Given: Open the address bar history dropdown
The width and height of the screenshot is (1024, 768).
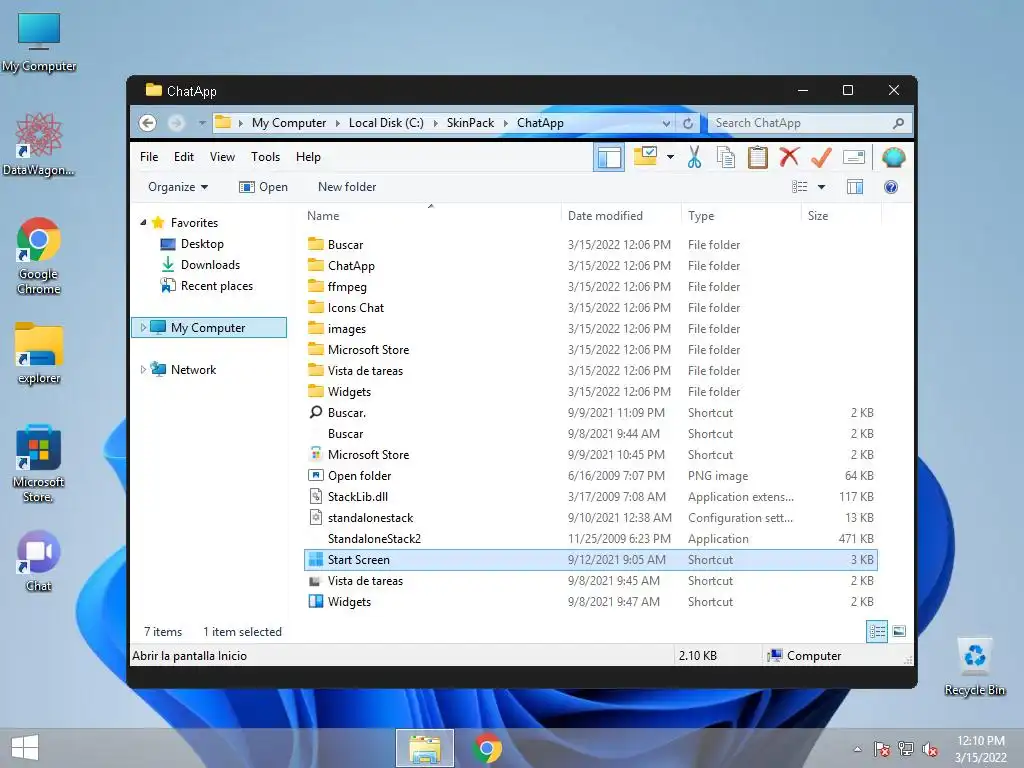Looking at the screenshot, I should tap(666, 123).
